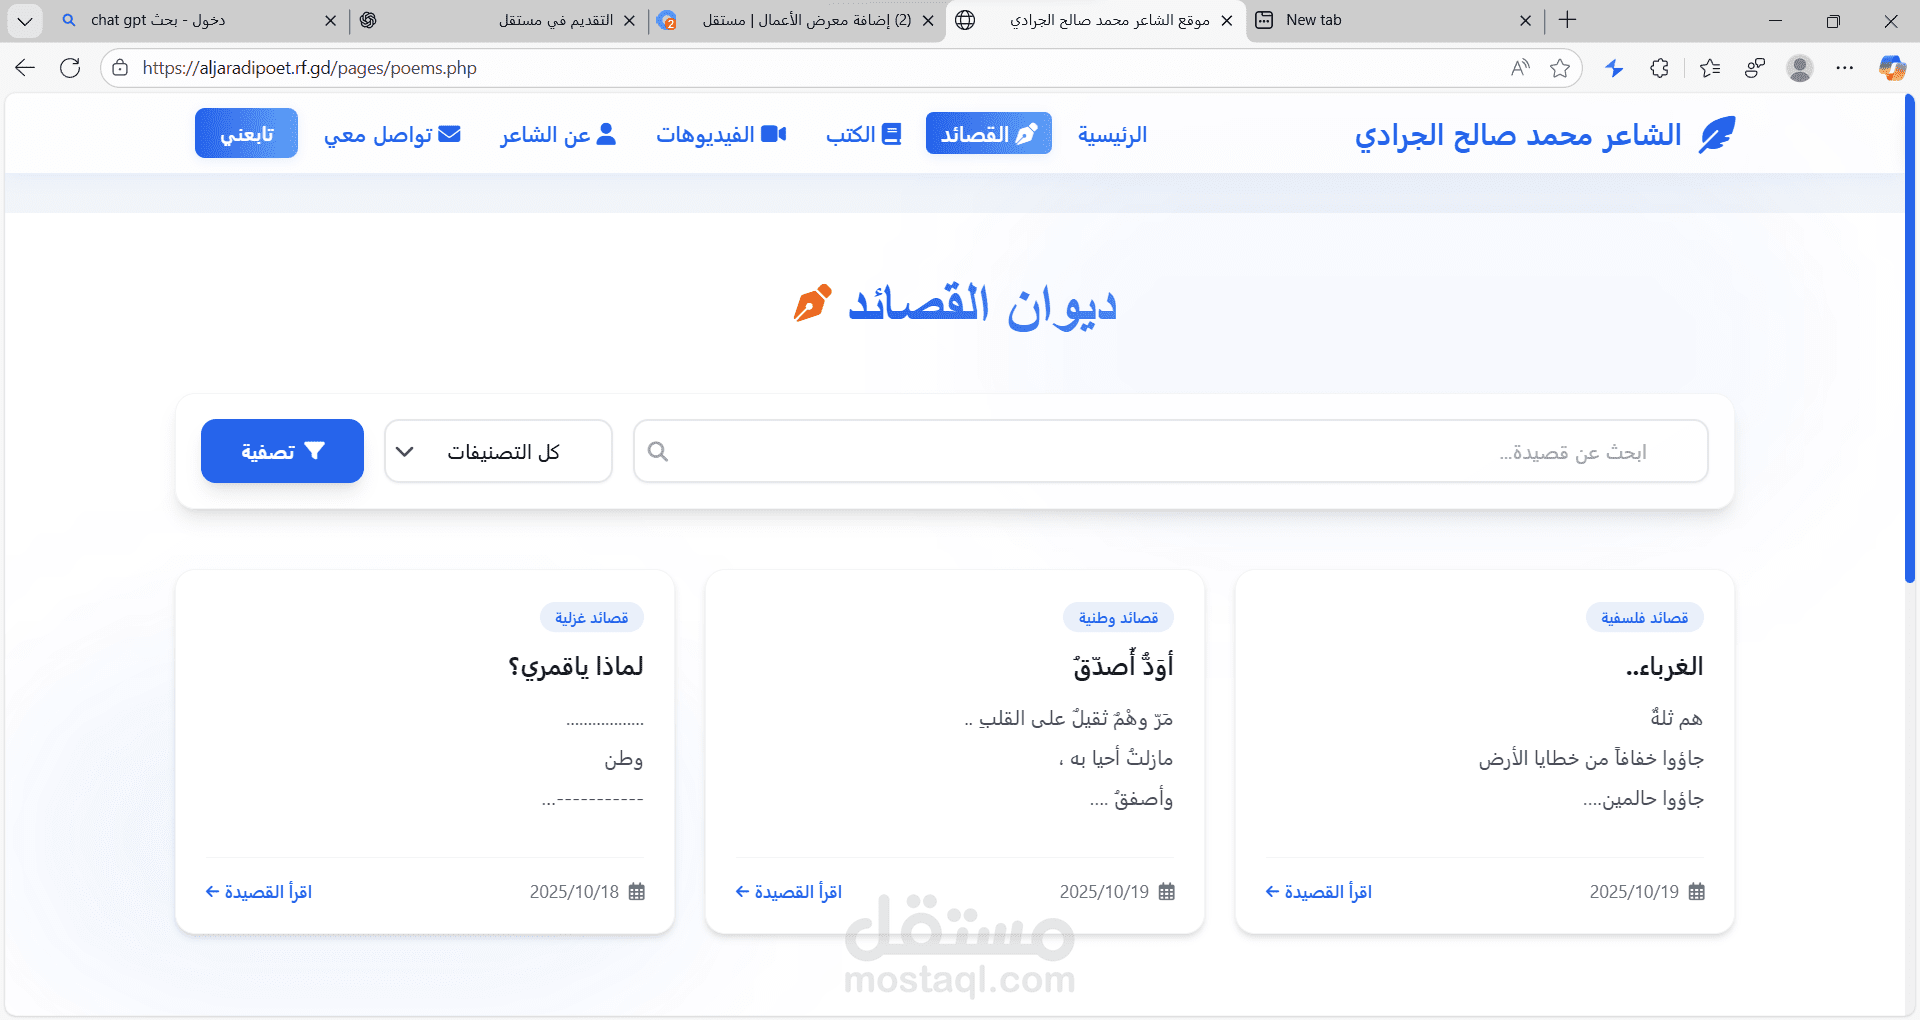Open الفيديوهات in site navigation

pos(721,134)
